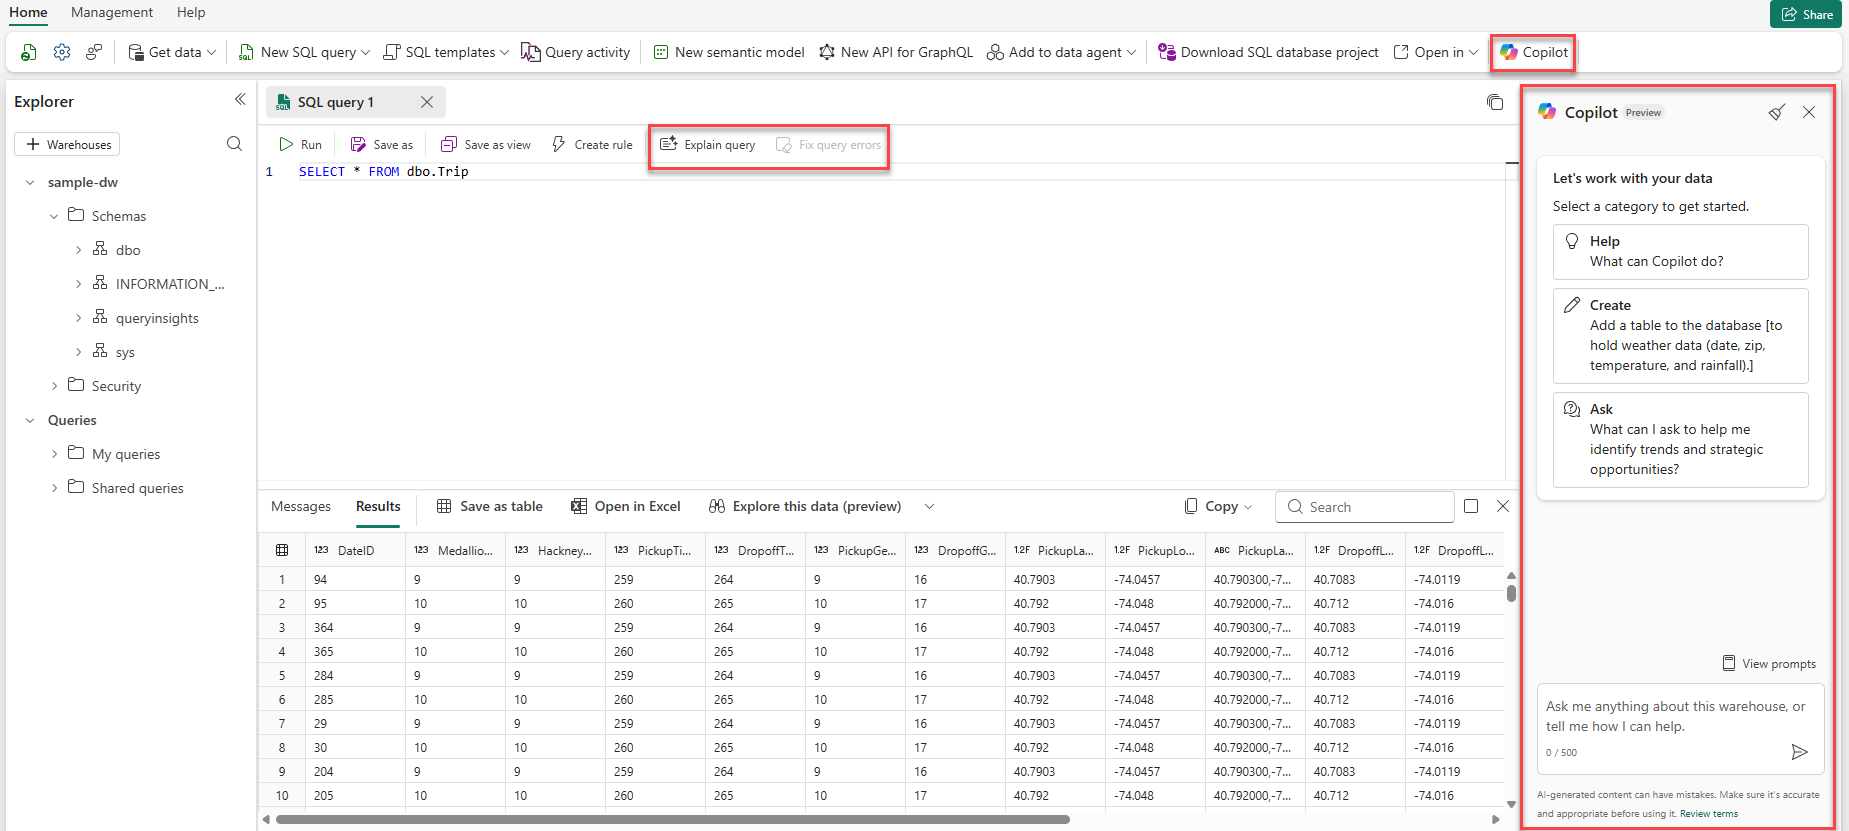Click the Copilot message input box
The image size is (1849, 831).
click(x=1680, y=728)
